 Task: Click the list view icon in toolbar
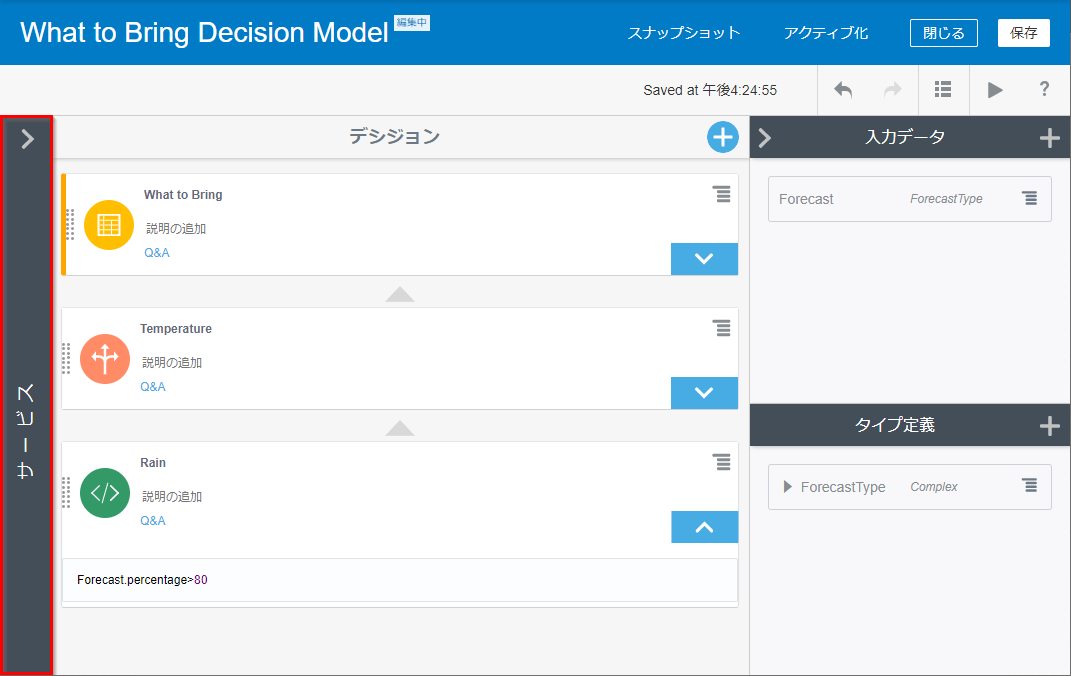[943, 90]
